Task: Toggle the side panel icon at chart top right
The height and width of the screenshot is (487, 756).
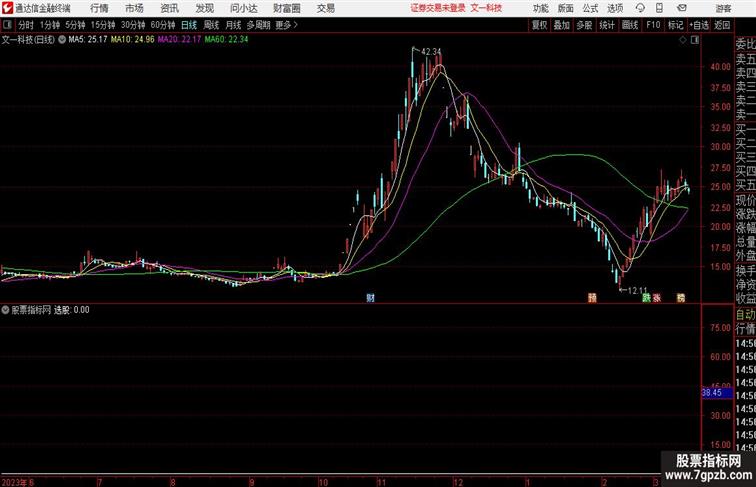Action: pos(695,40)
